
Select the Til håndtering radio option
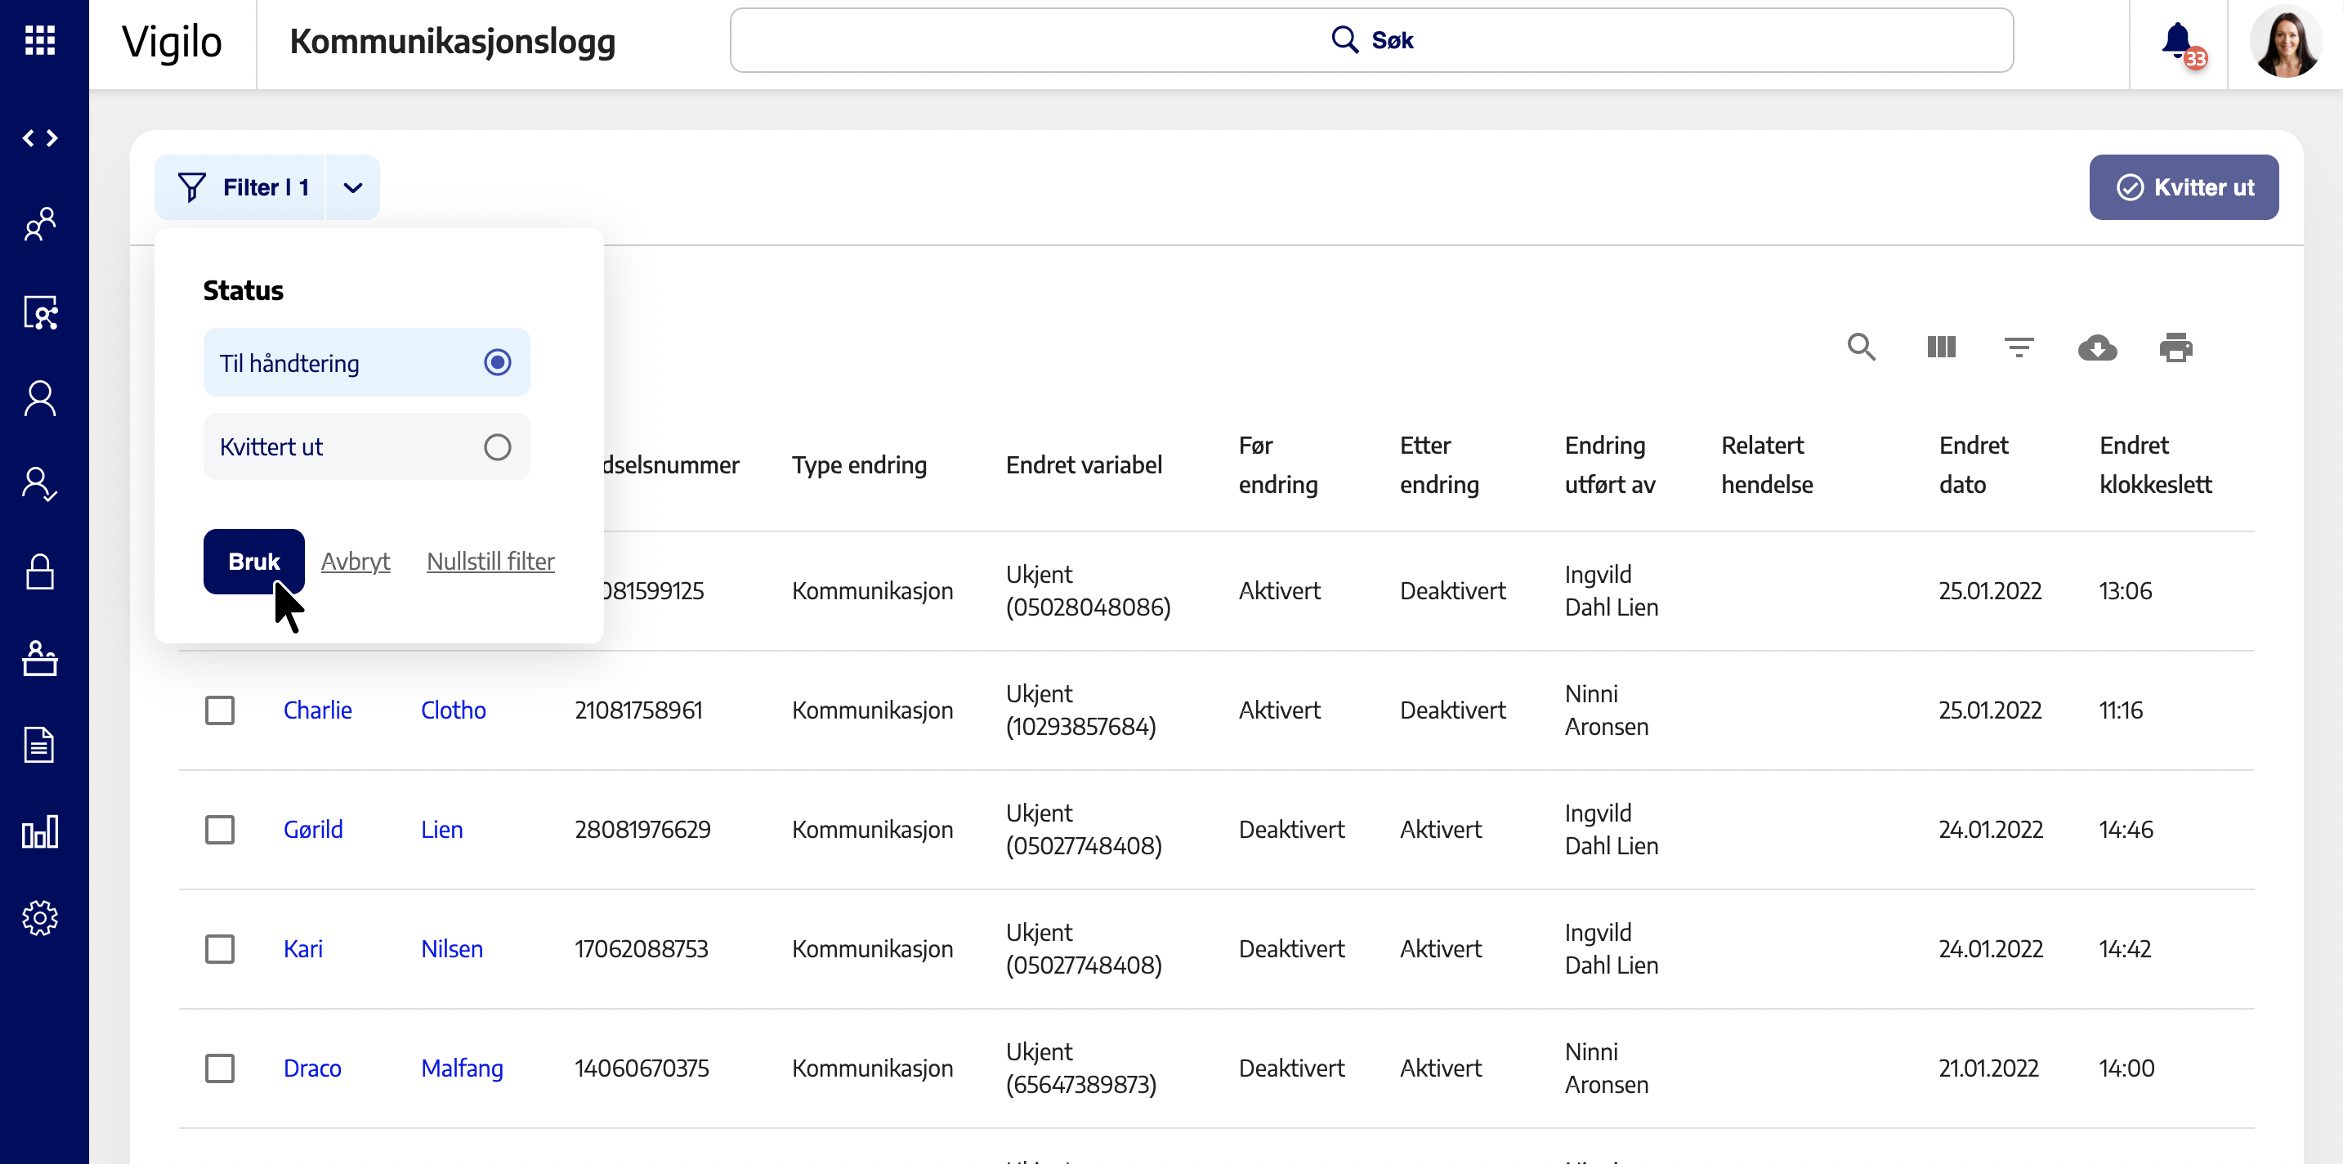[497, 362]
